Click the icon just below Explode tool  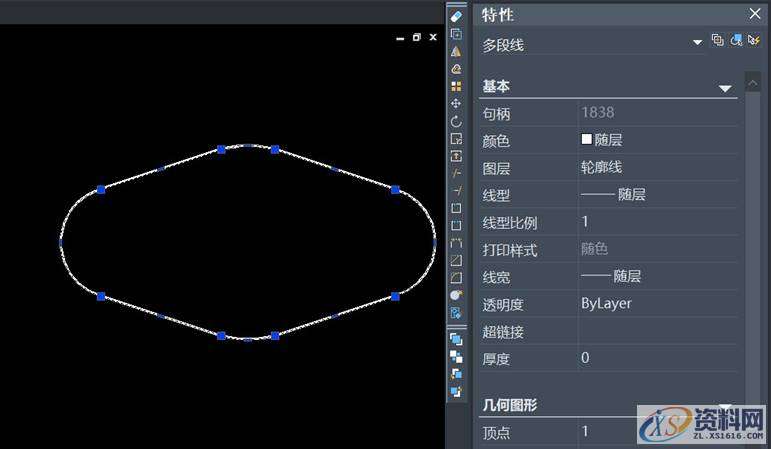[456, 313]
